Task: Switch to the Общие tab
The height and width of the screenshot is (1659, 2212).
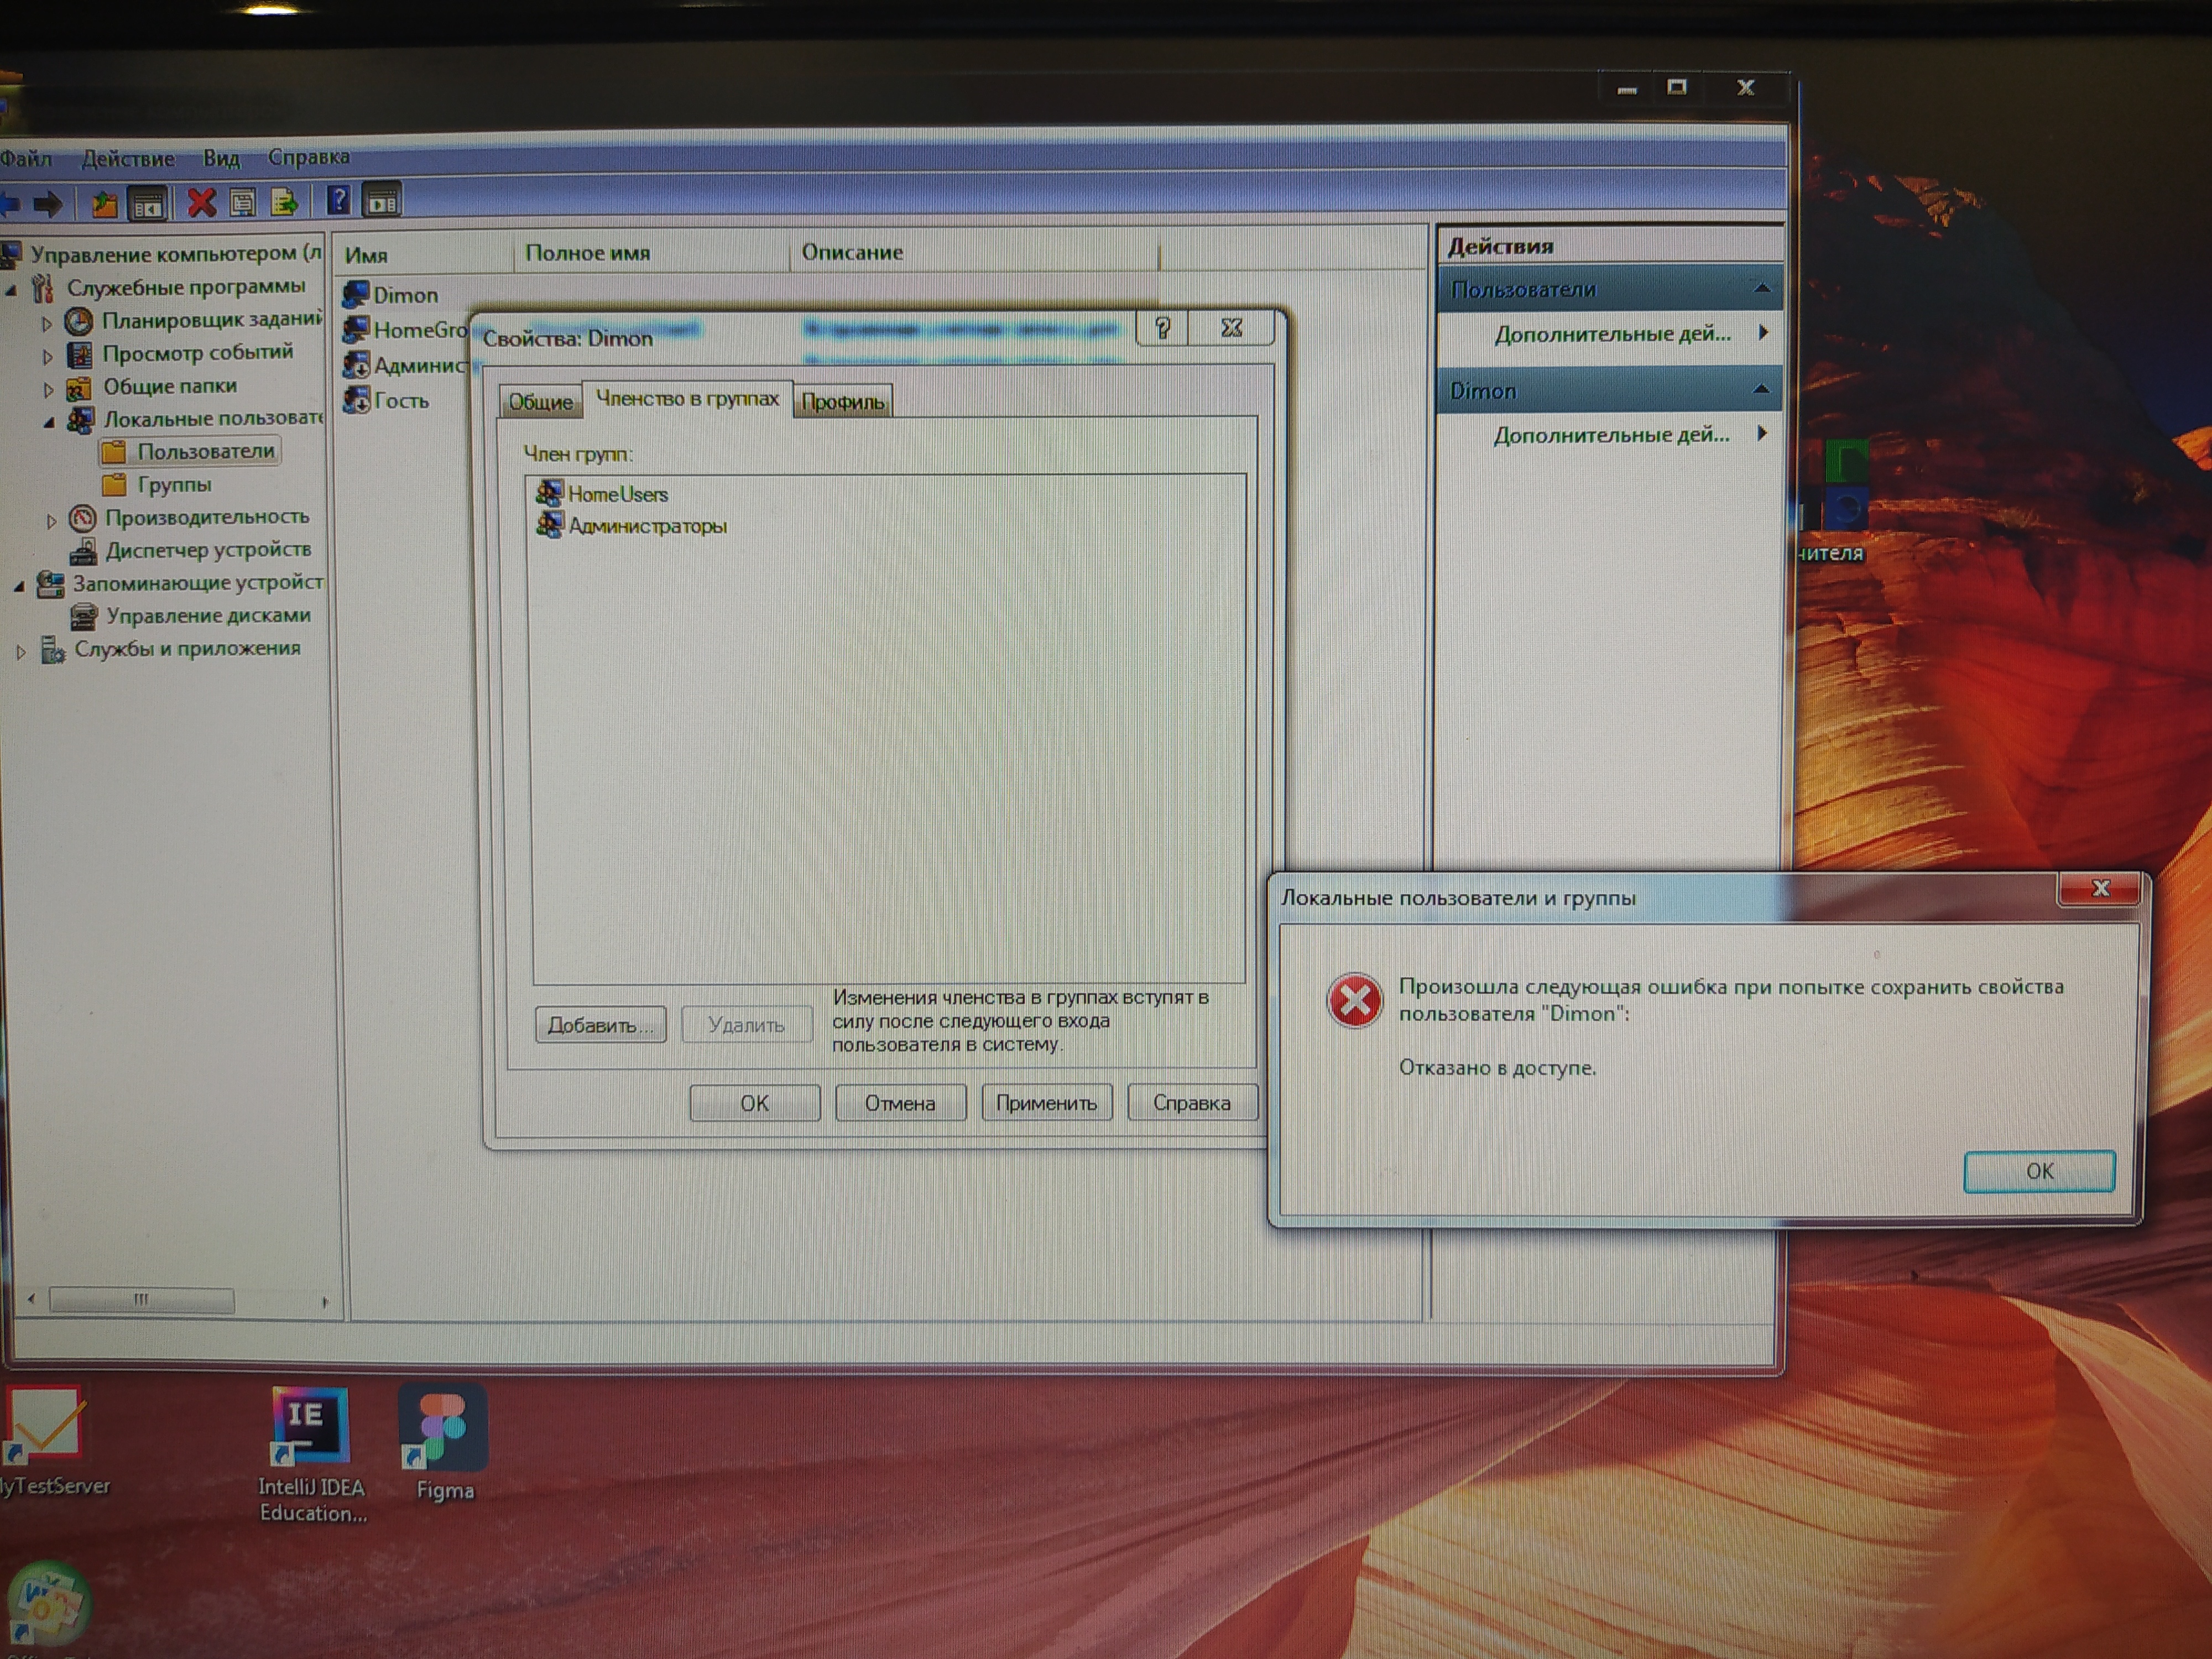Action: coord(540,402)
